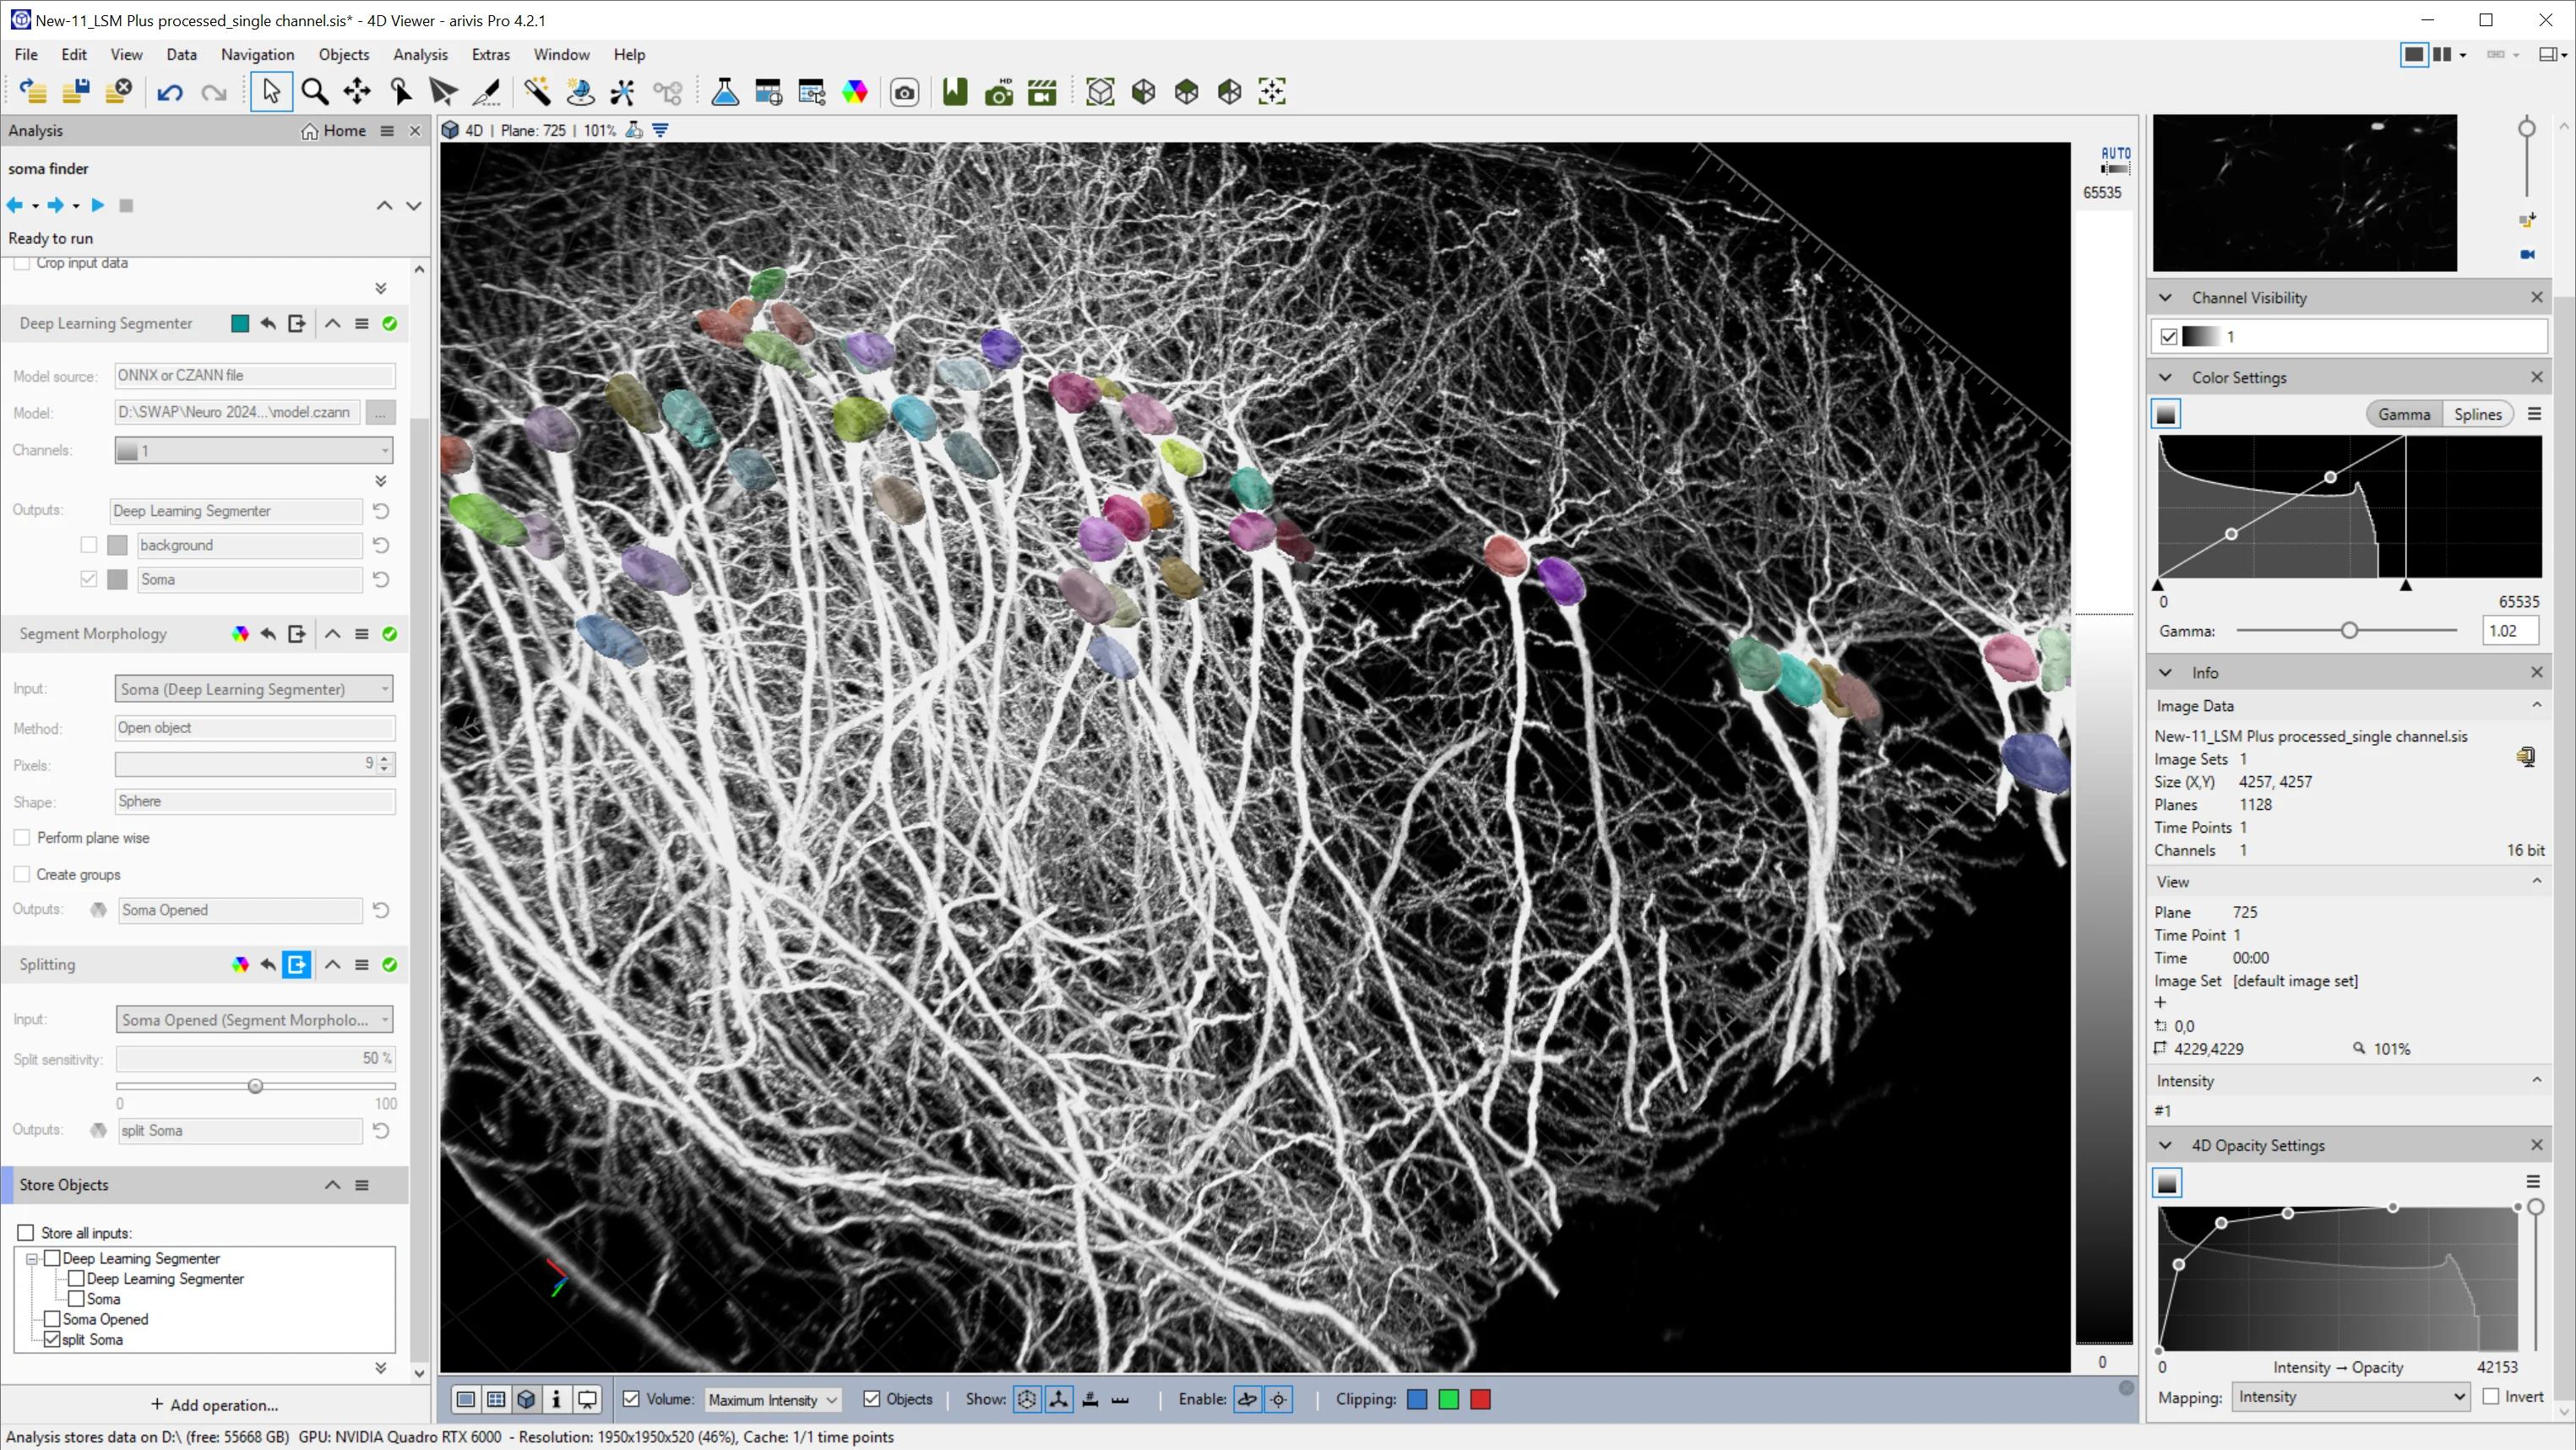Open the movie storyboard clapper icon
Image resolution: width=2576 pixels, height=1450 pixels.
click(x=1042, y=92)
